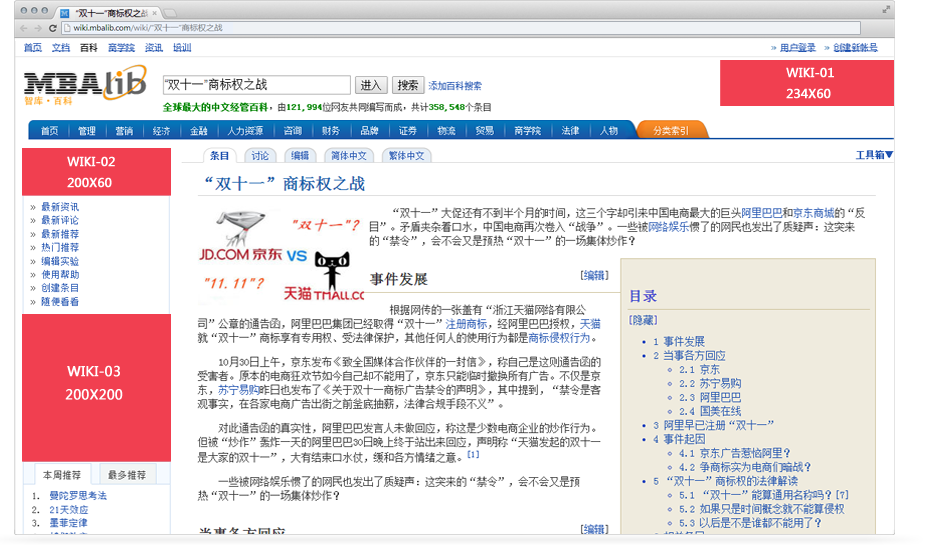Click JD vs Tmall article image
927x553 pixels.
click(x=281, y=255)
